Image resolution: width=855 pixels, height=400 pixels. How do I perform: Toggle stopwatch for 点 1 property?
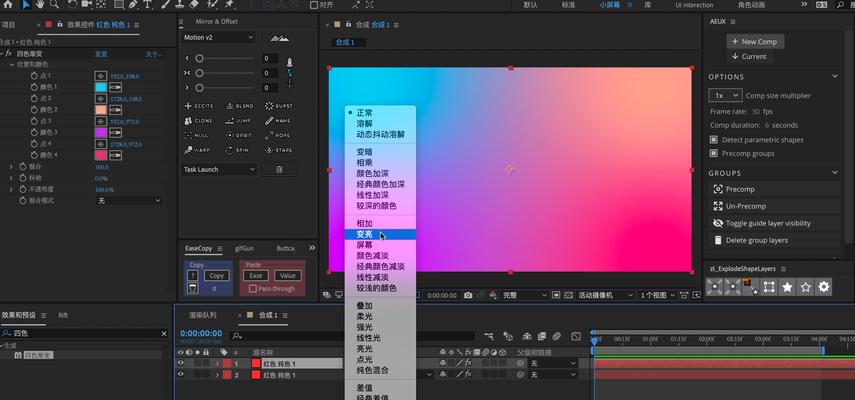pyautogui.click(x=34, y=76)
